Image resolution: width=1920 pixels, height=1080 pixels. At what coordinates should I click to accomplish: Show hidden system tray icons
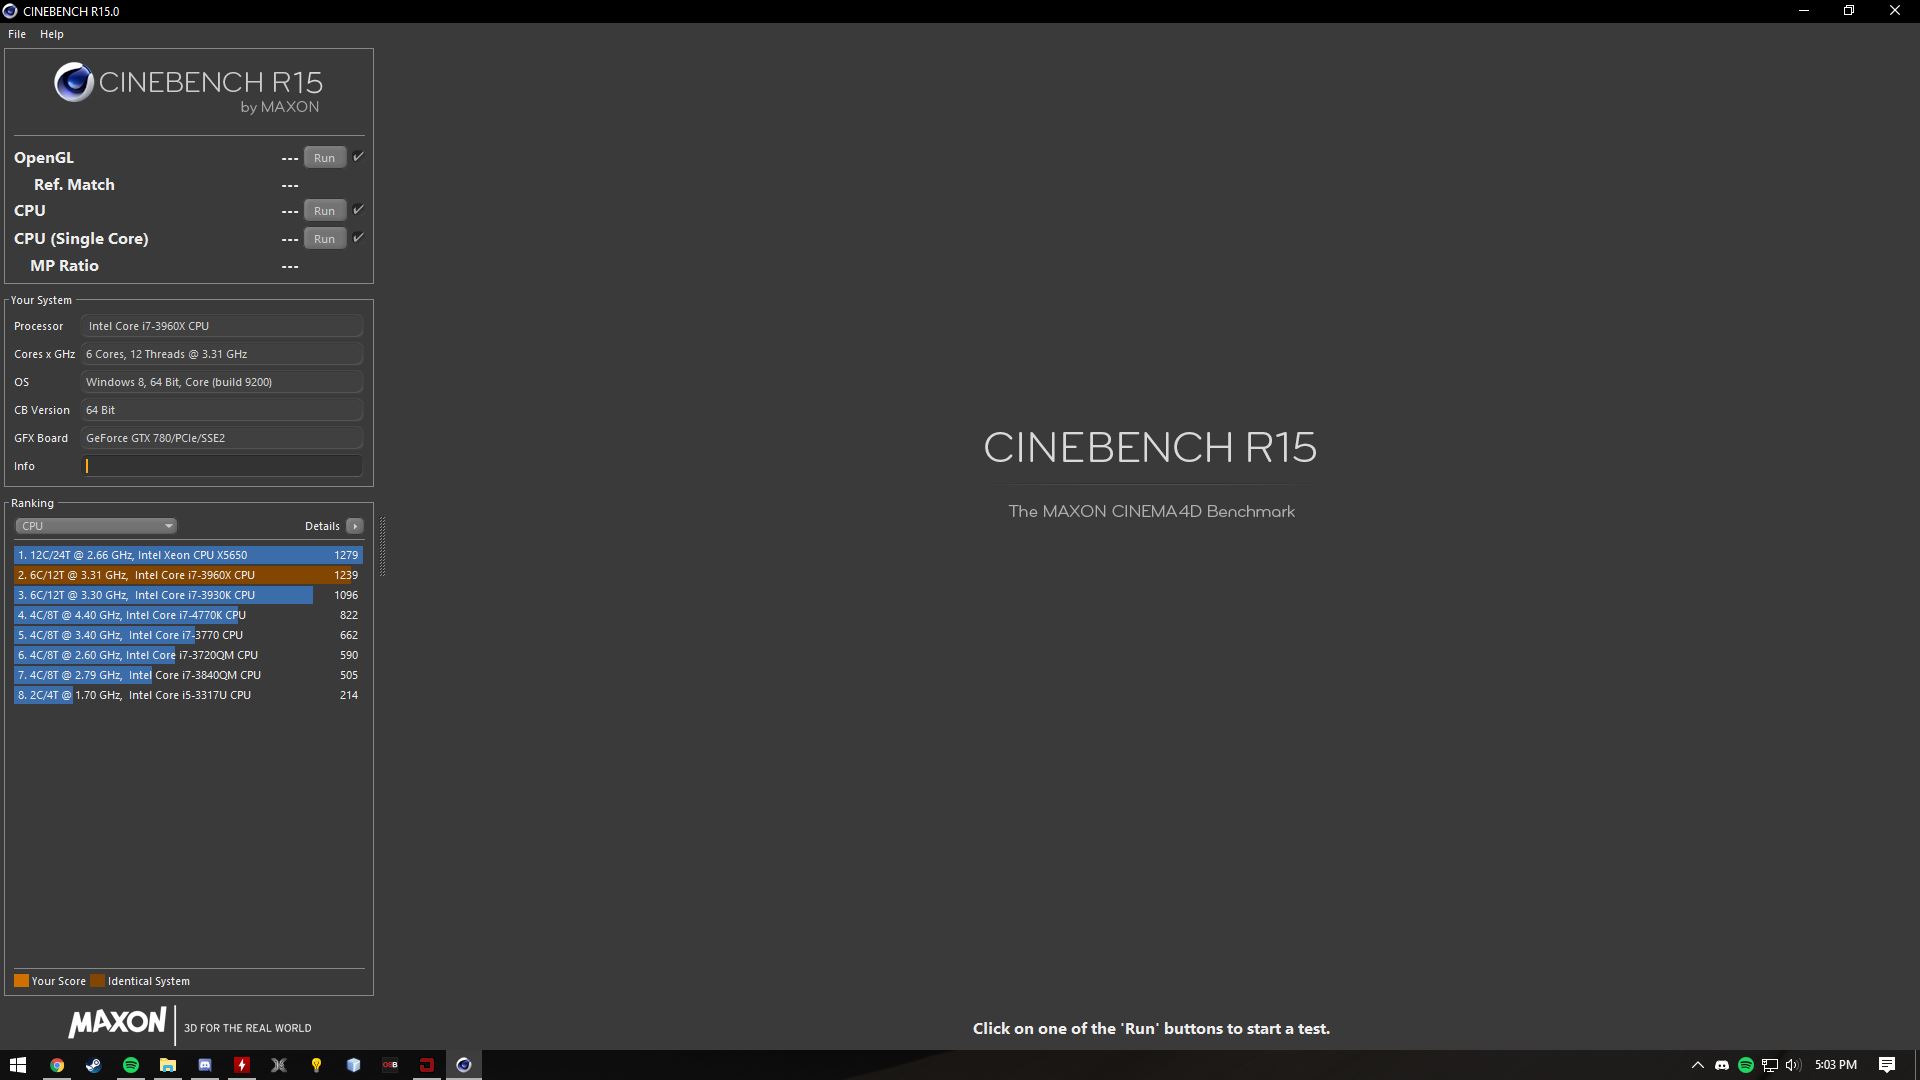click(x=1698, y=1065)
